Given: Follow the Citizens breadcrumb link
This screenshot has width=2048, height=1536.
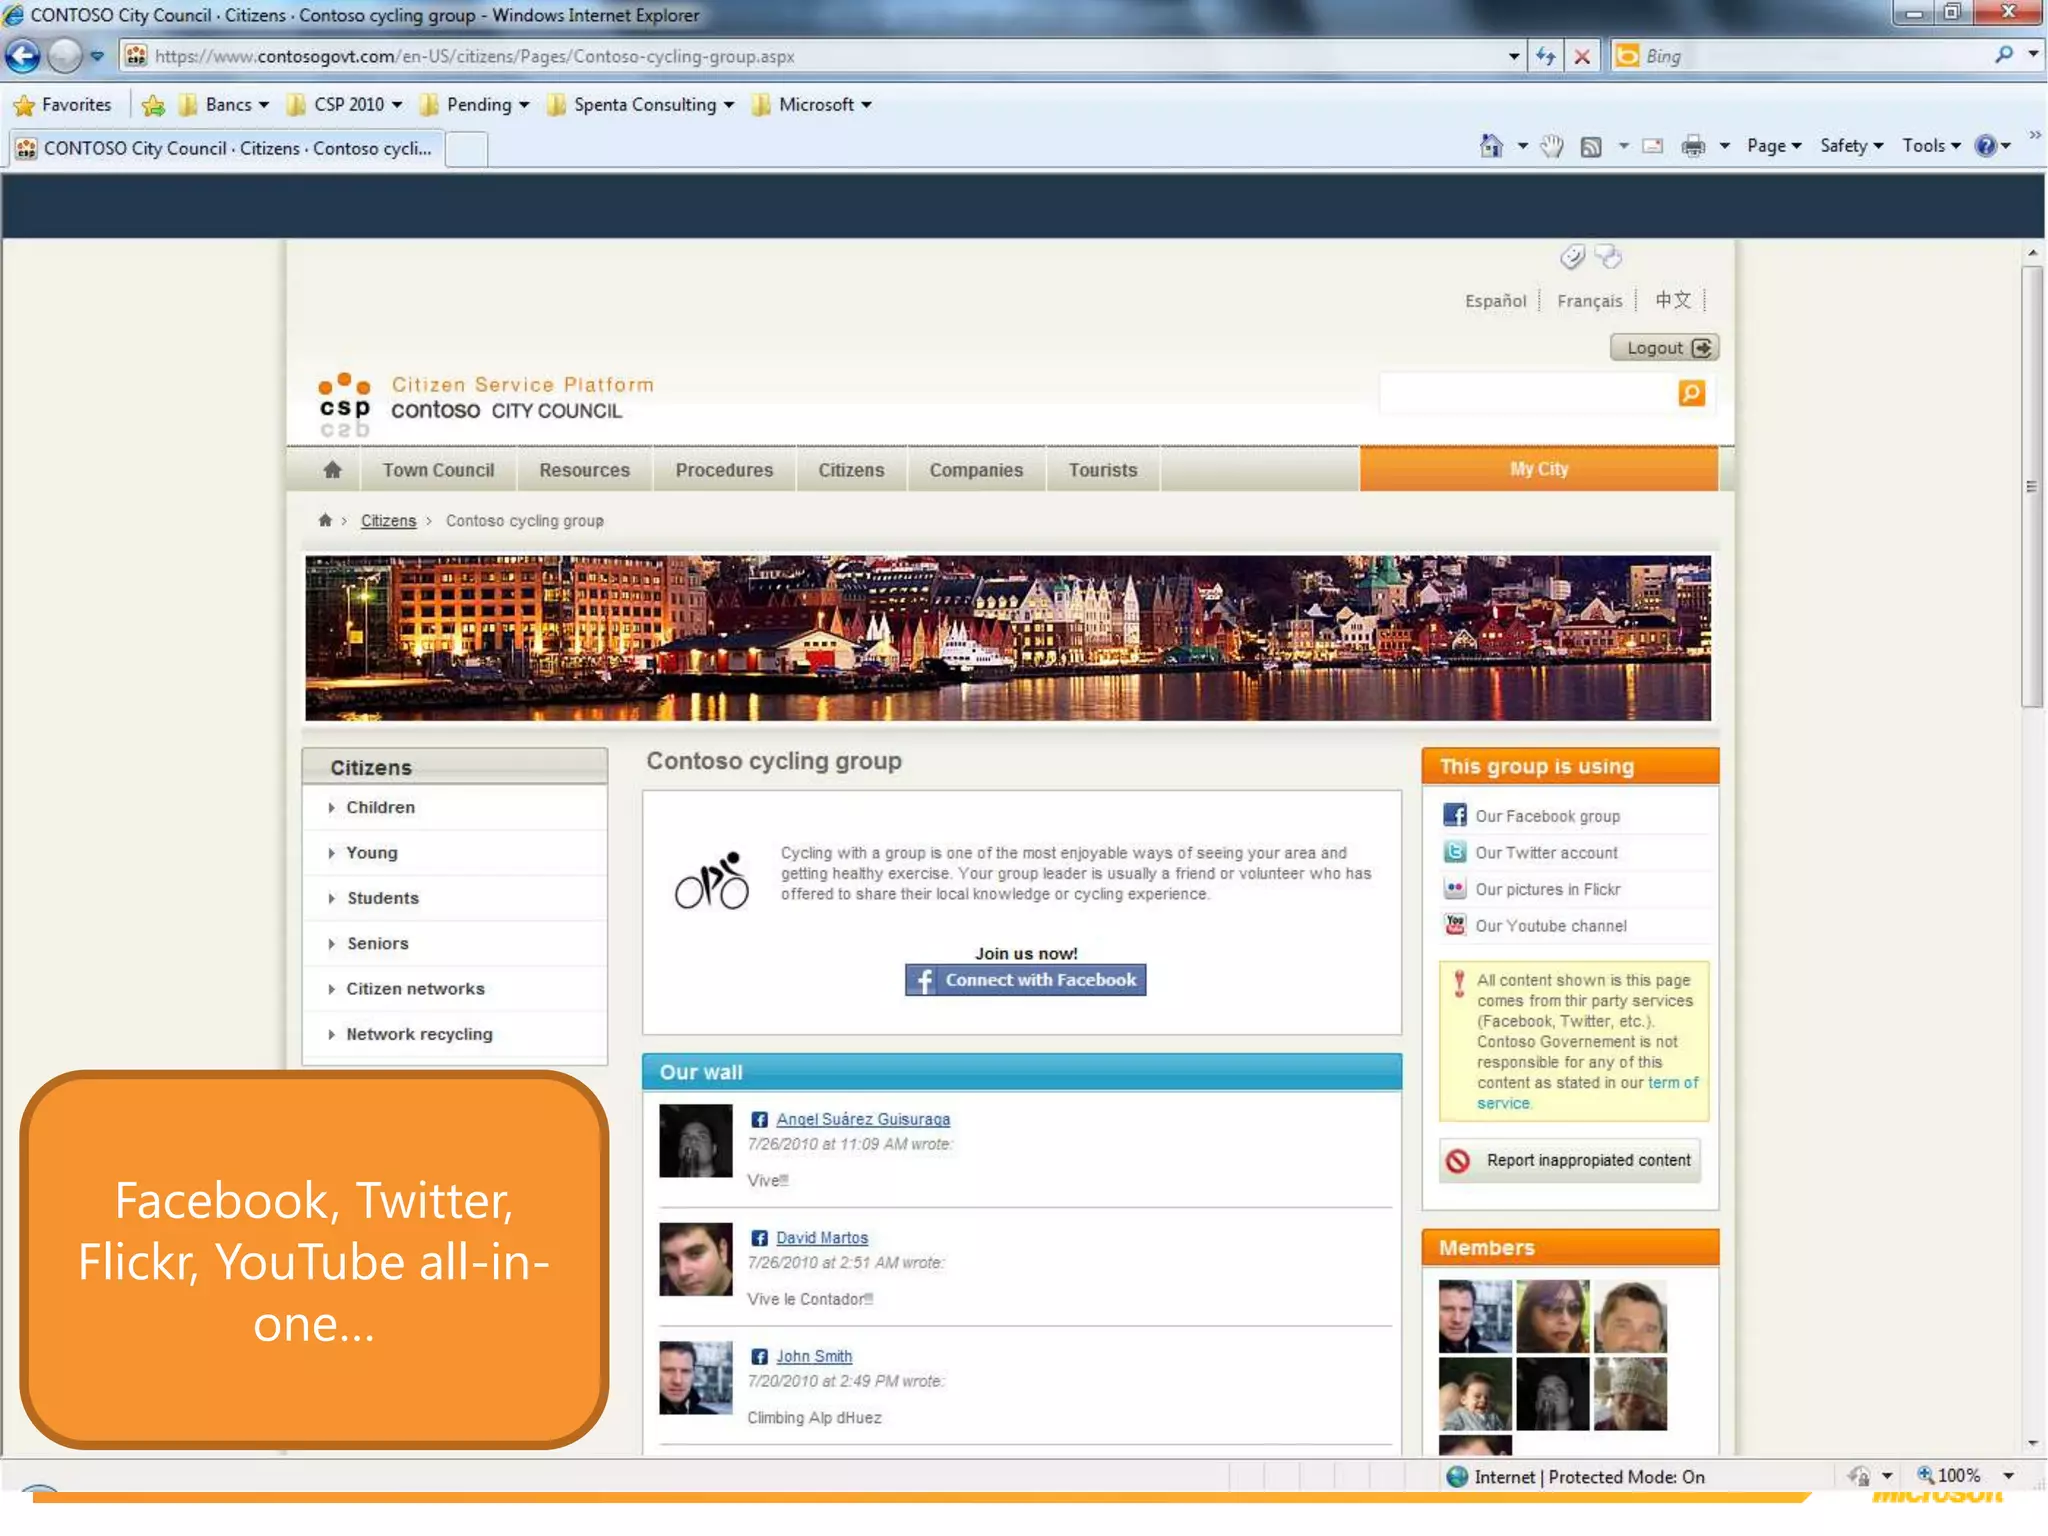Looking at the screenshot, I should [388, 520].
